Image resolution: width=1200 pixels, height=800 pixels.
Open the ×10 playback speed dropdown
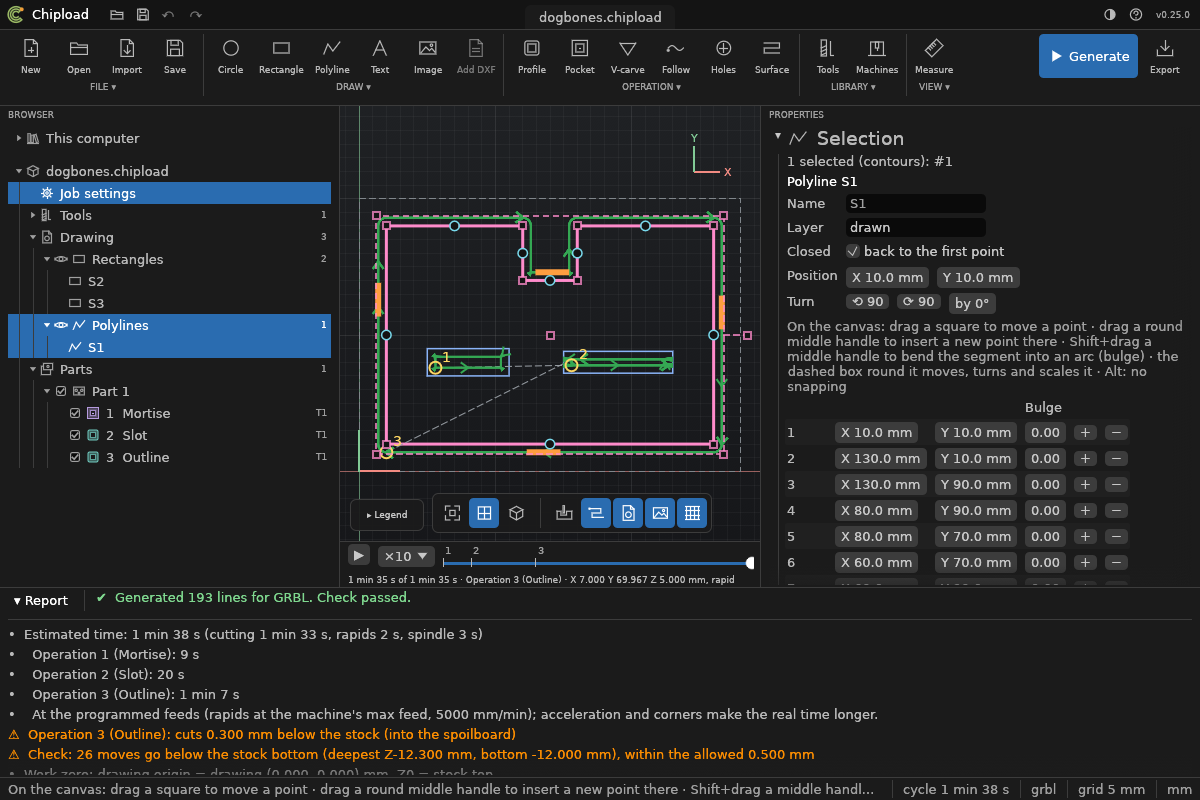point(406,556)
